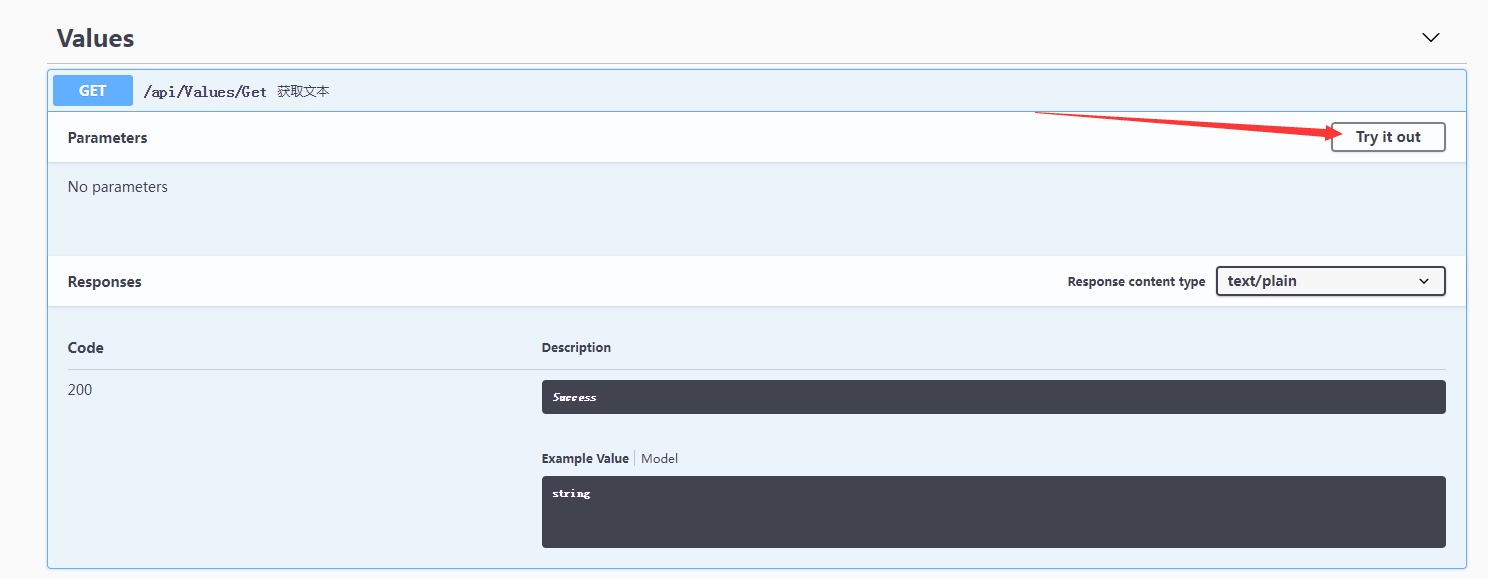Select the /api/Values/Get endpoint path
The image size is (1488, 579).
pos(205,92)
